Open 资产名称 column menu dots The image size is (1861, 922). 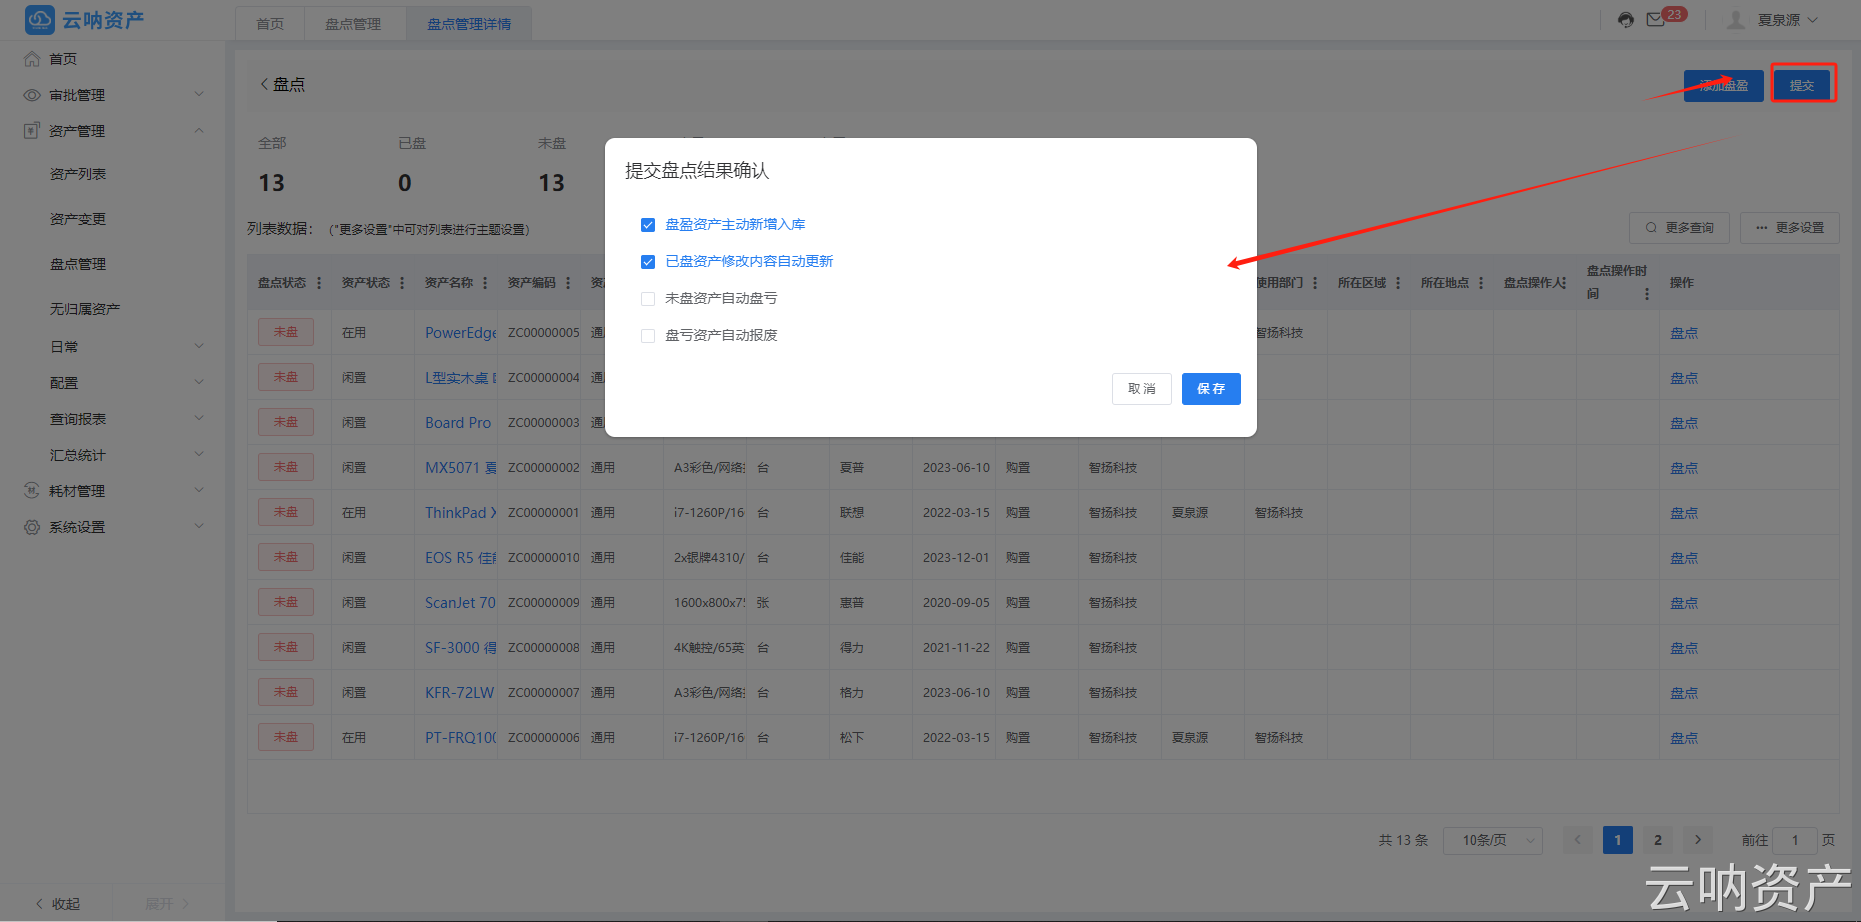(485, 283)
